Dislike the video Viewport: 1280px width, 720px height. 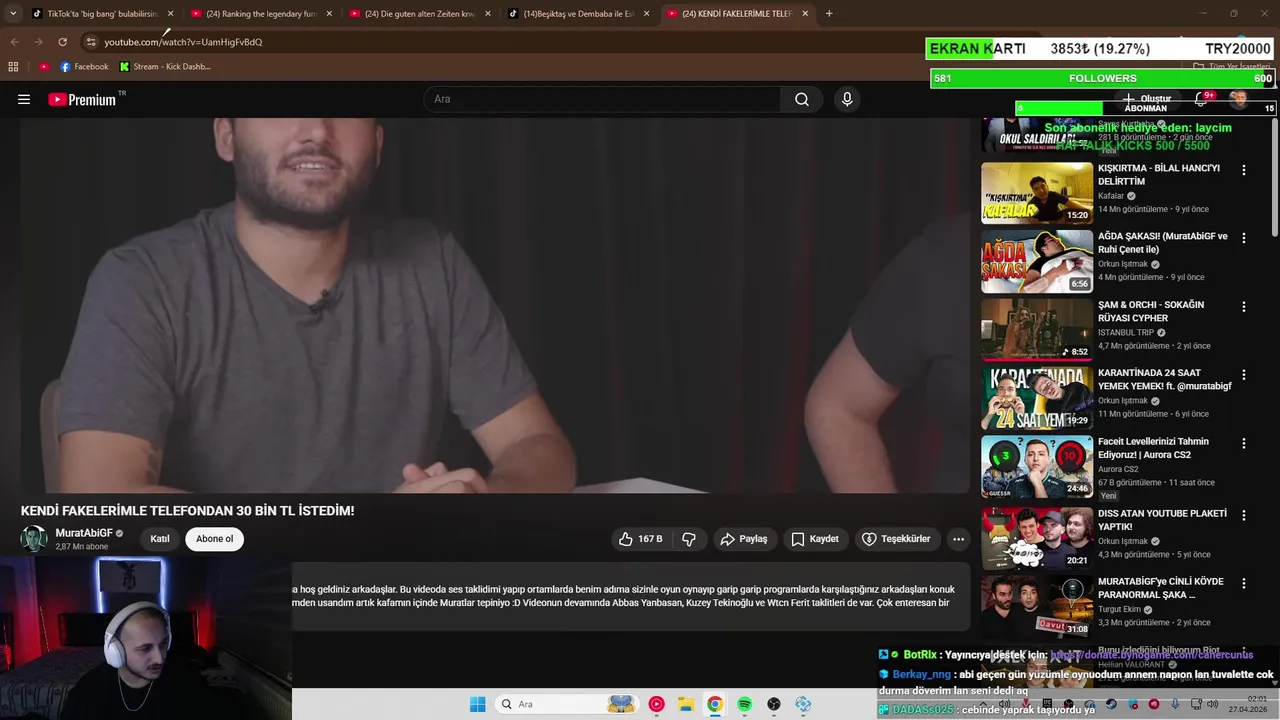click(689, 539)
